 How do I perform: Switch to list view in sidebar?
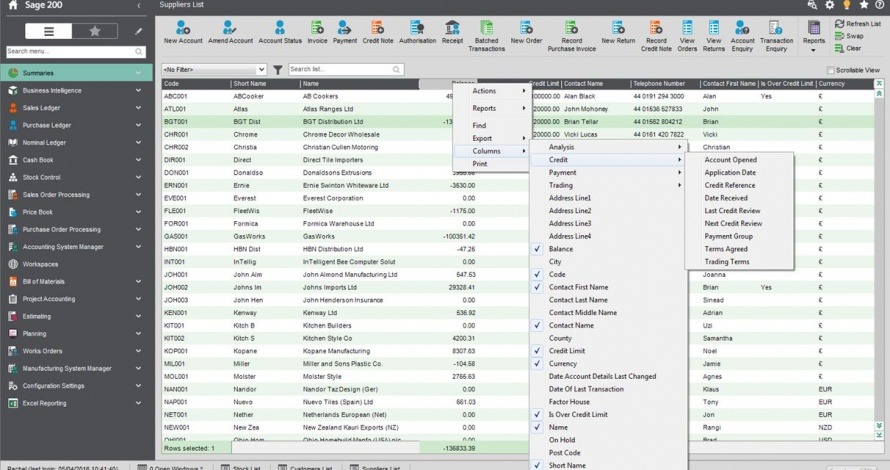coord(49,31)
